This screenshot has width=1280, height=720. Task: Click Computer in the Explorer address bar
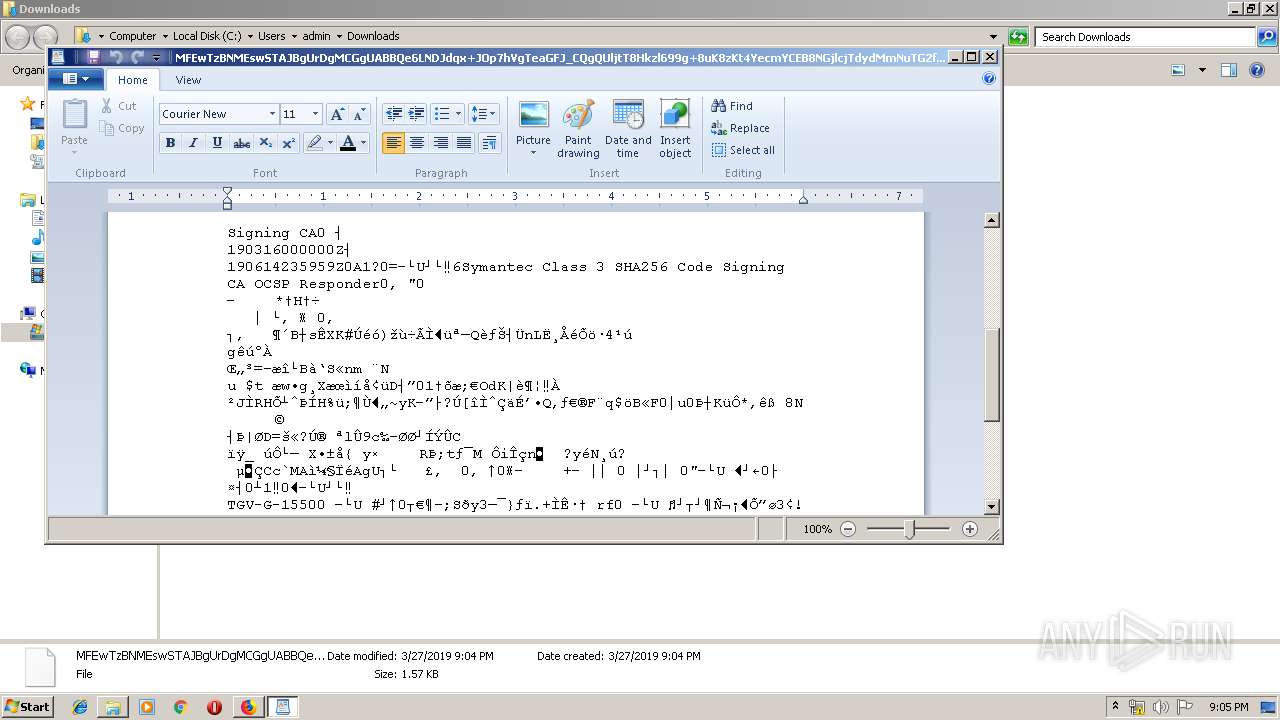[132, 36]
